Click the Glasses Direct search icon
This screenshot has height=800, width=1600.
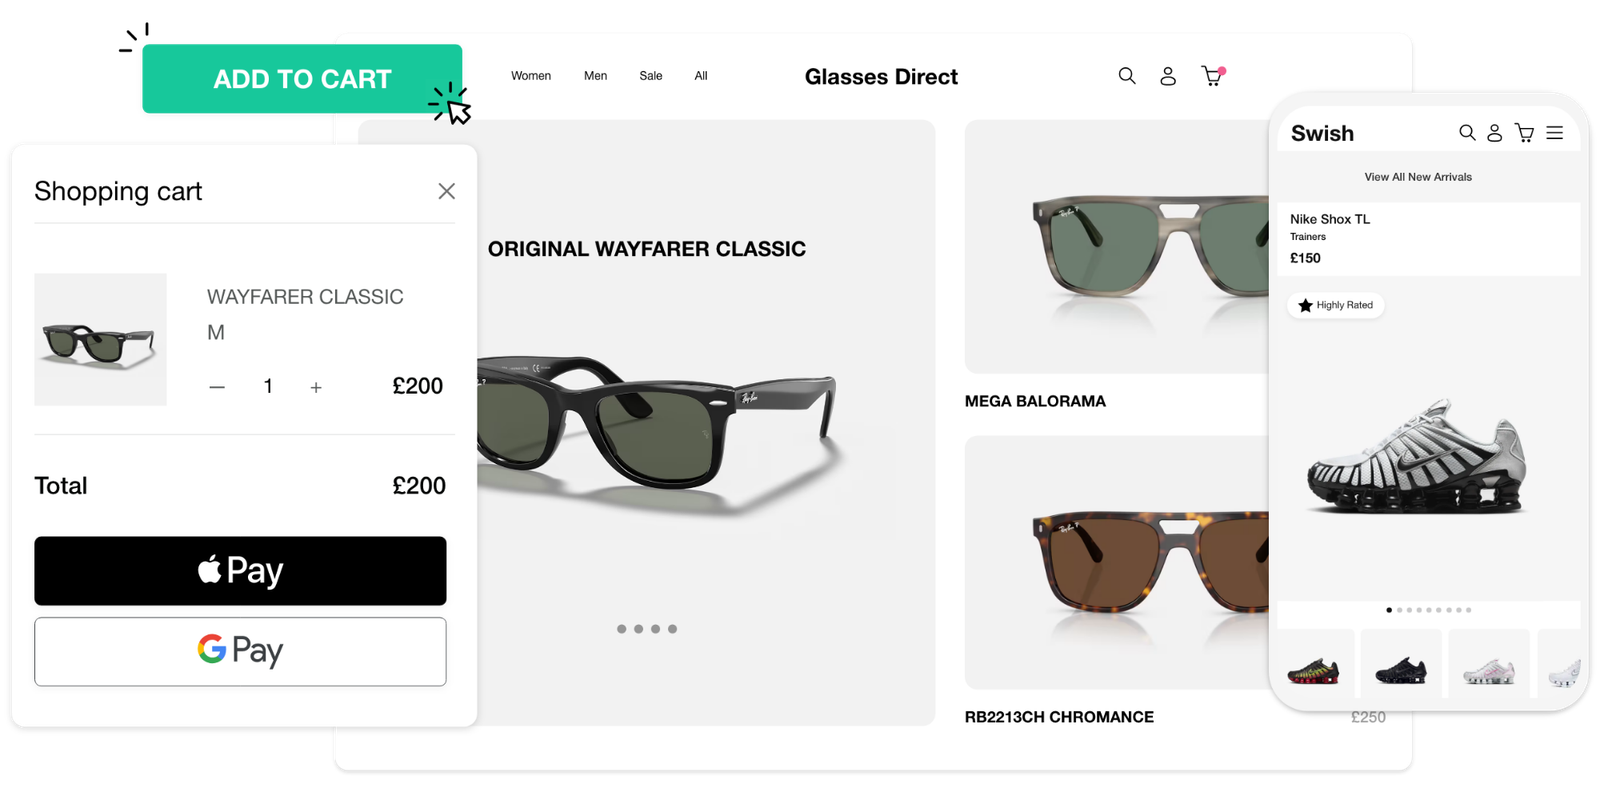(1127, 76)
